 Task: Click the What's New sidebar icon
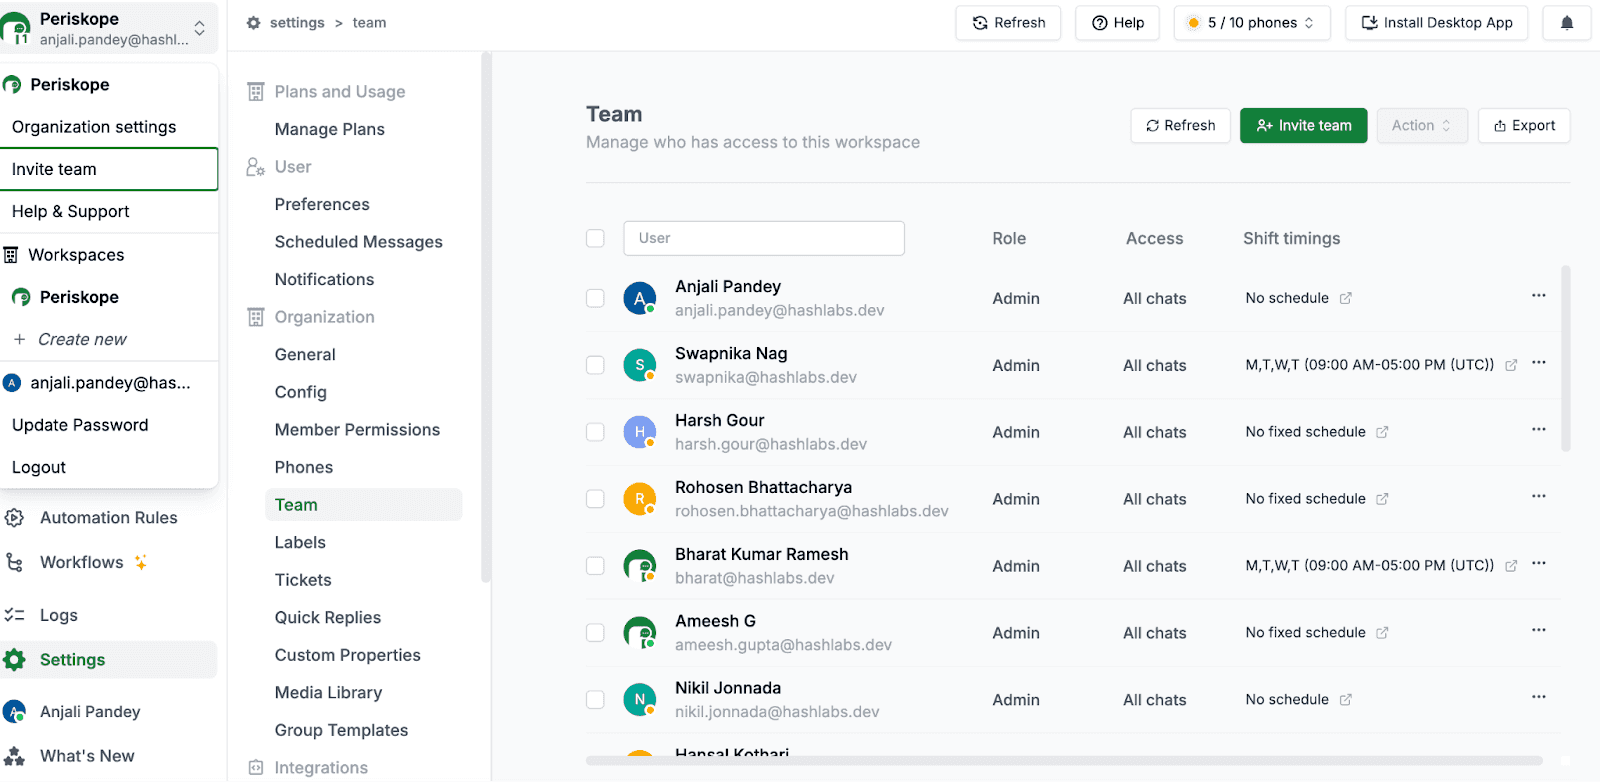pyautogui.click(x=14, y=756)
